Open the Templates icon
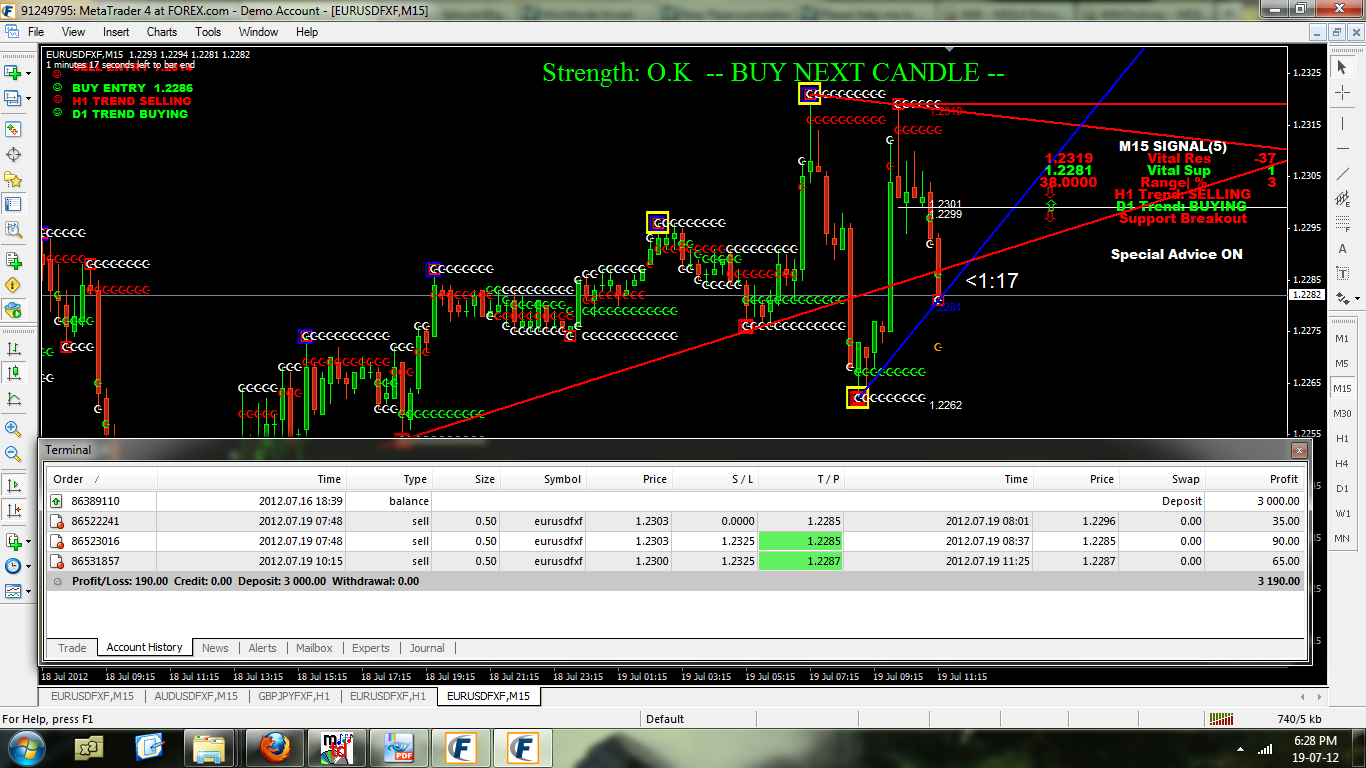Image resolution: width=1366 pixels, height=768 pixels. [12, 592]
